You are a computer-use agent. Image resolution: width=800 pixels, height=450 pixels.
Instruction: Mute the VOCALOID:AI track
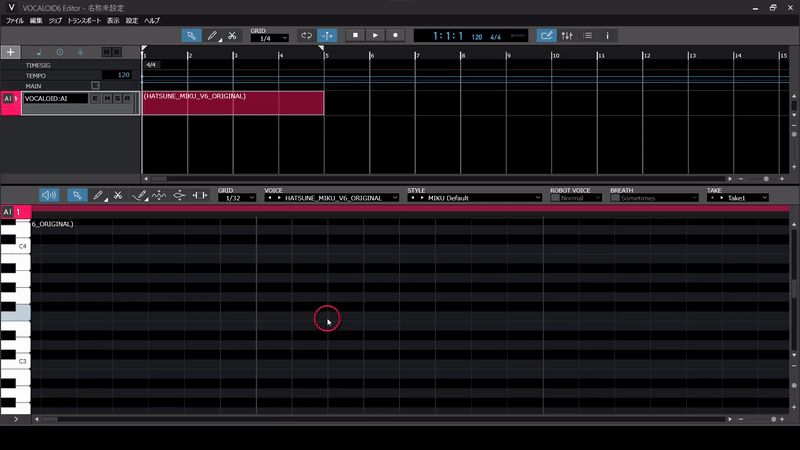point(107,98)
